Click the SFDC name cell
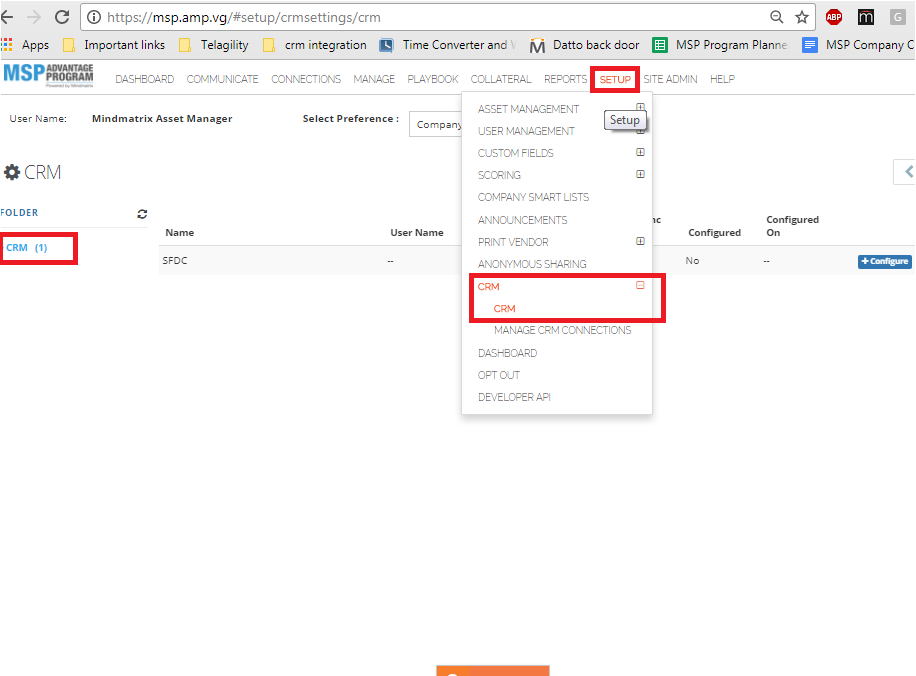This screenshot has width=916, height=676. coord(175,261)
